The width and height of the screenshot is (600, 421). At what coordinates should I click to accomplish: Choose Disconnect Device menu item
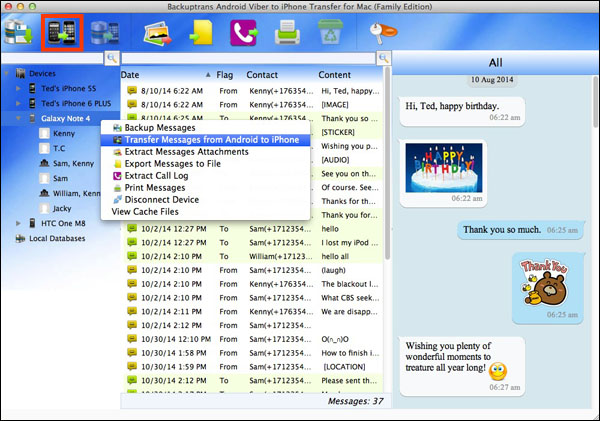pyautogui.click(x=205, y=199)
